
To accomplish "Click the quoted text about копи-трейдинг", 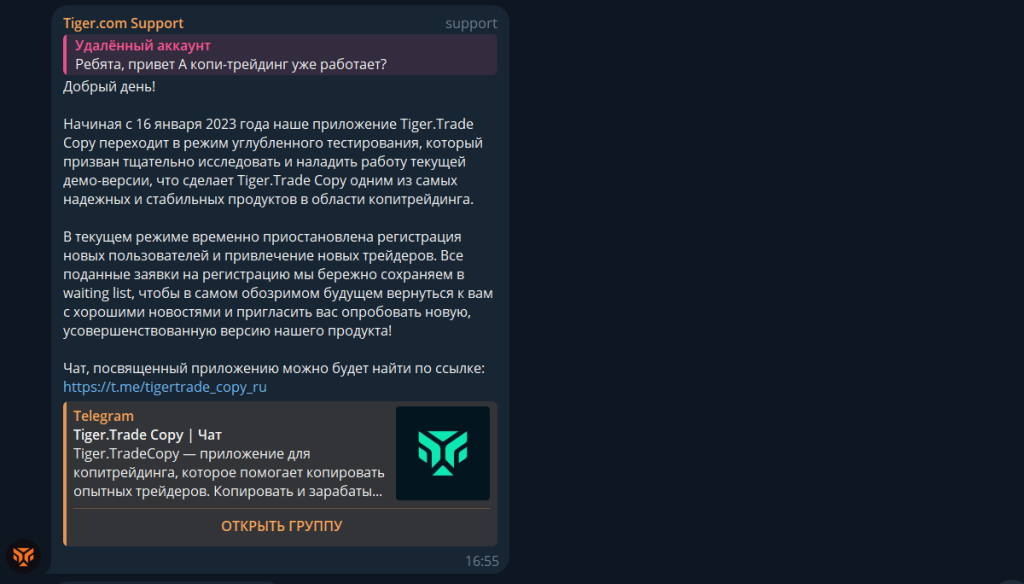I will (231, 64).
